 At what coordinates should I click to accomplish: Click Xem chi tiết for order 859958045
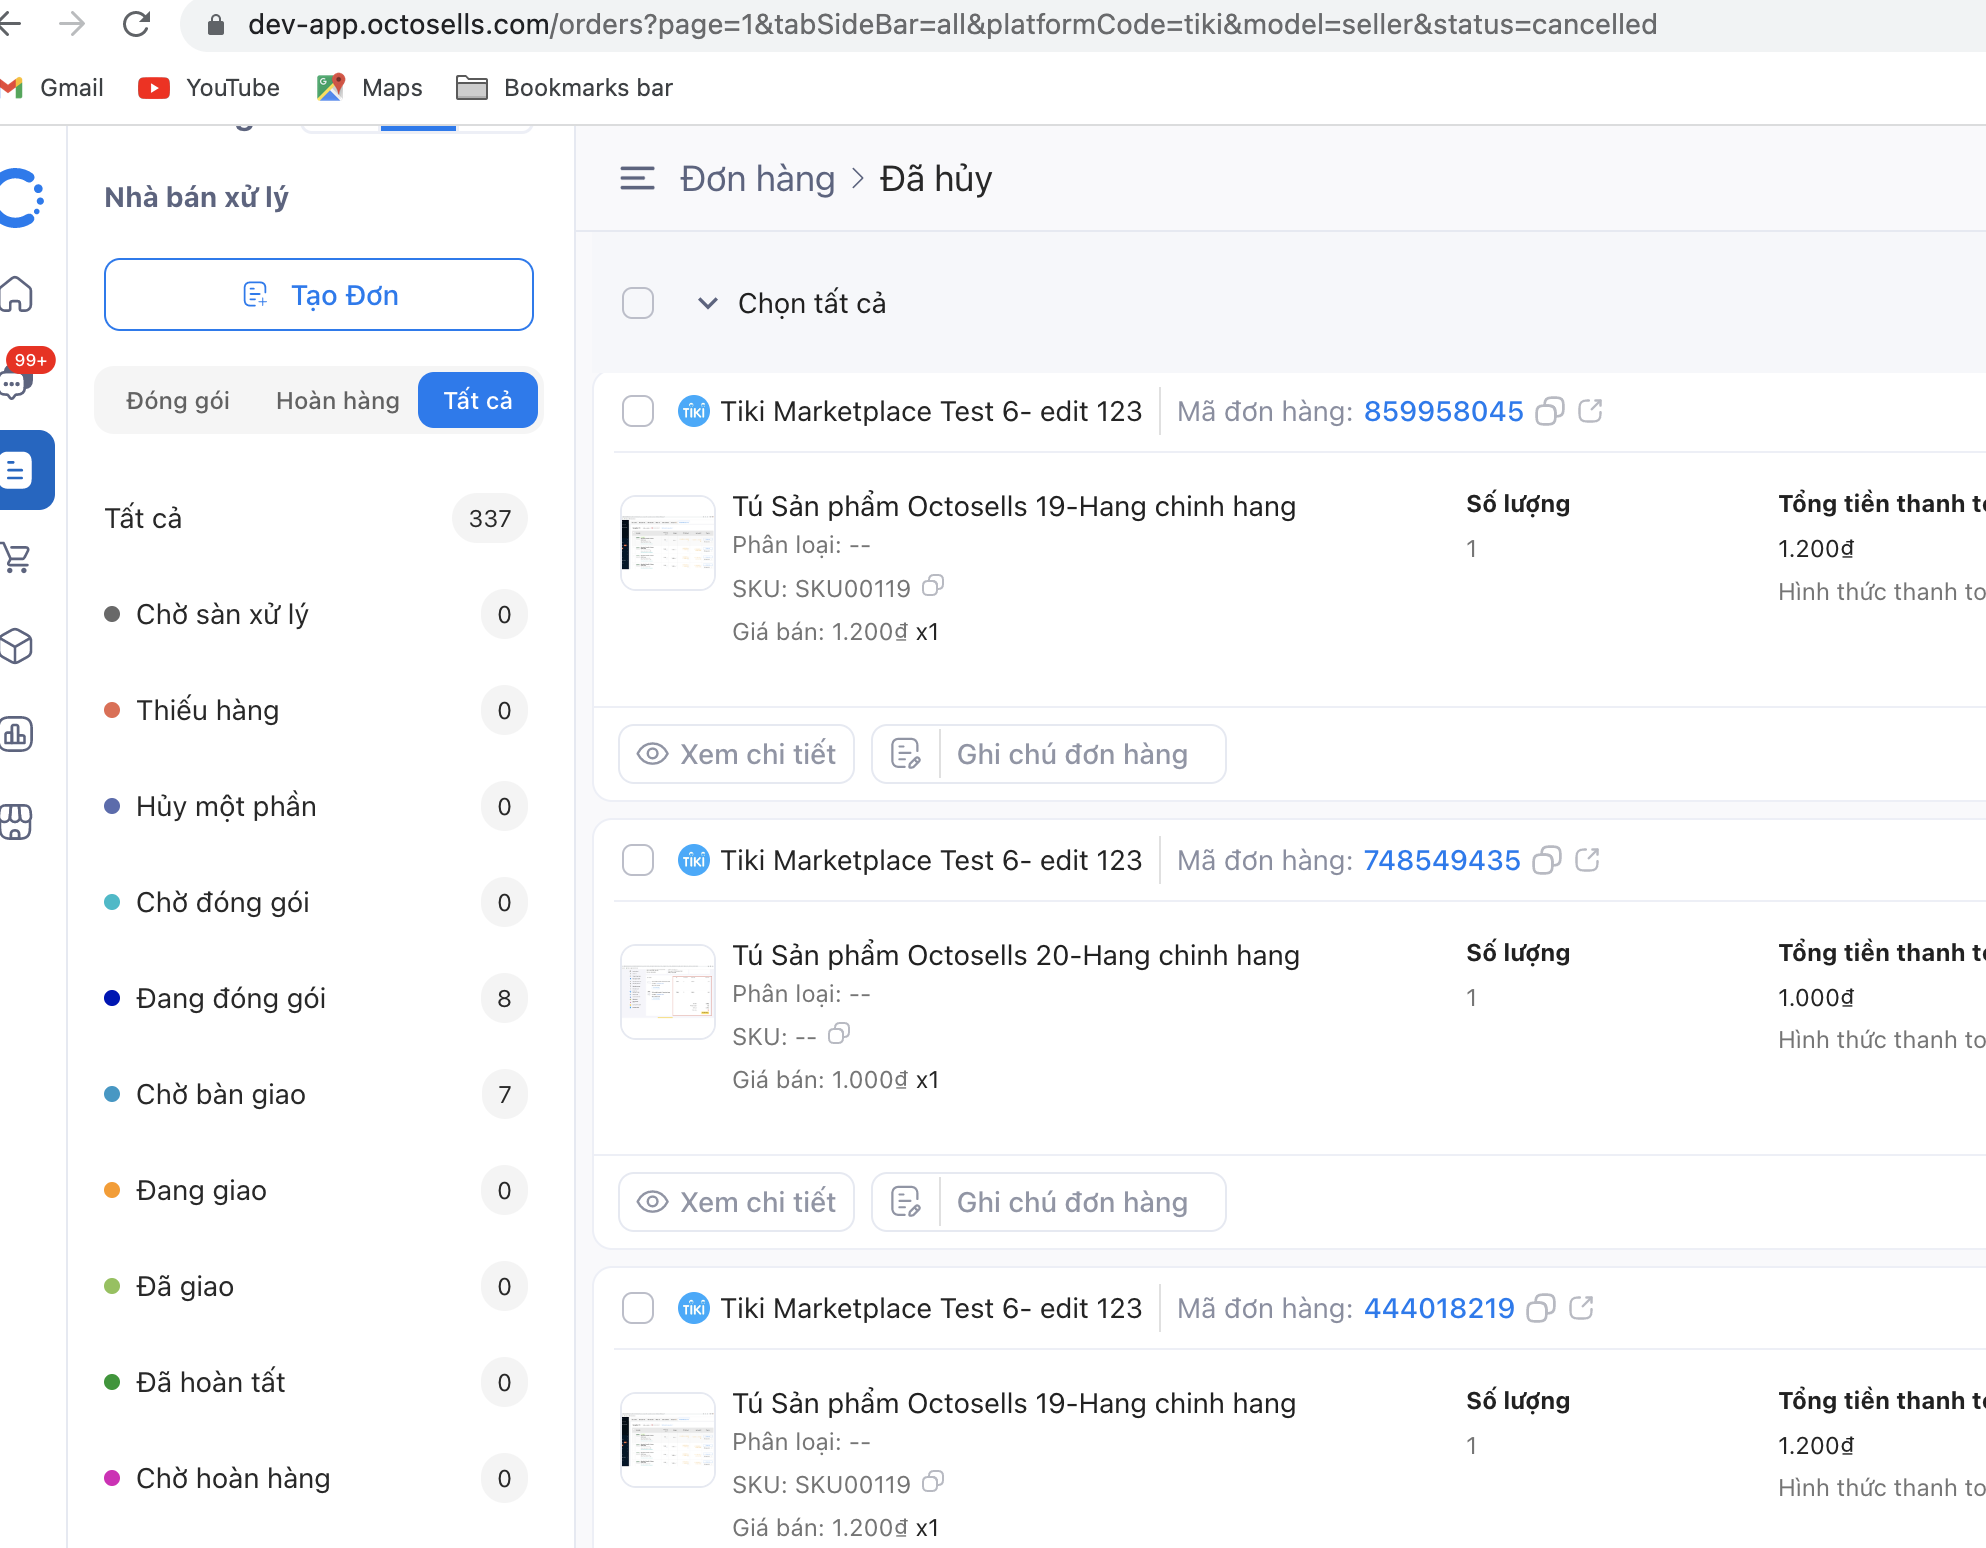click(x=737, y=754)
